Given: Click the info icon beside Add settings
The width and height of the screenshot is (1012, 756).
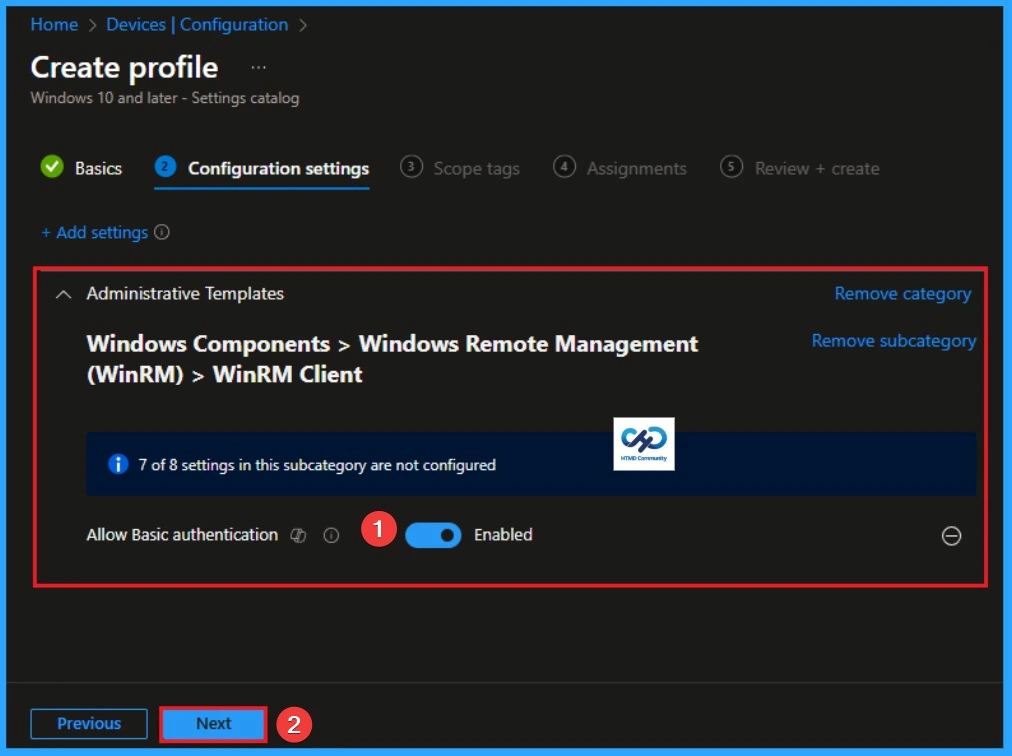Looking at the screenshot, I should 163,232.
